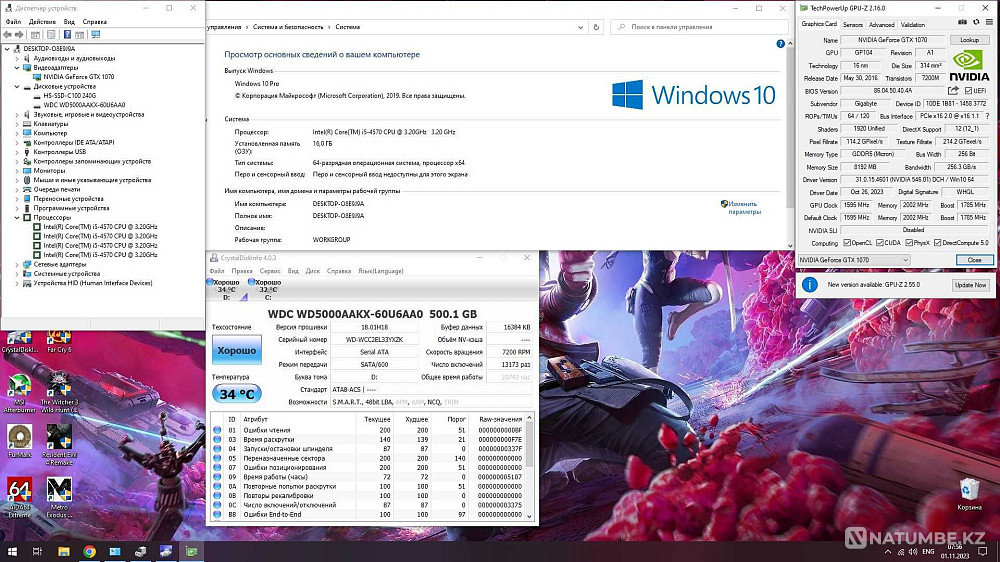Click the scan for hardware monitor icon in Device Manager toolbar
Screen dimensions: 1000x562
coord(96,34)
